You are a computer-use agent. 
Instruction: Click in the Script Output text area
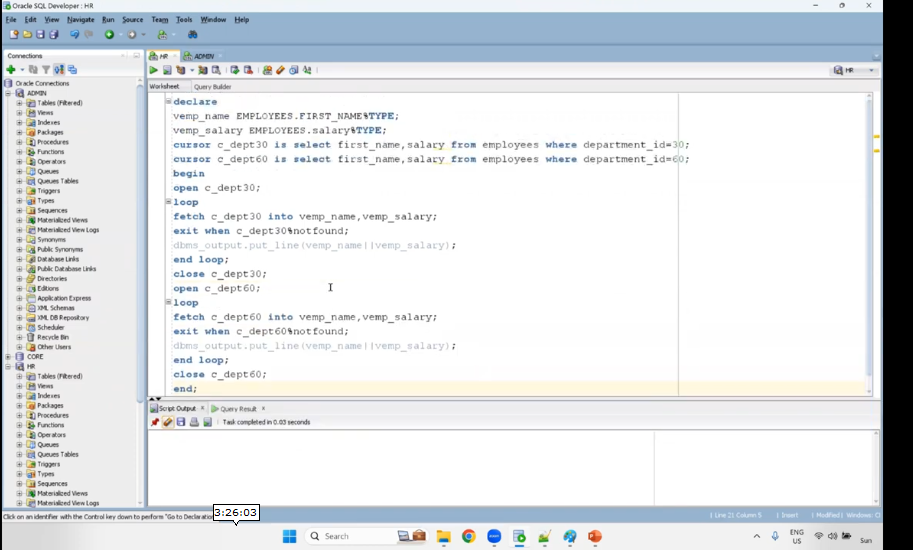pos(401,468)
